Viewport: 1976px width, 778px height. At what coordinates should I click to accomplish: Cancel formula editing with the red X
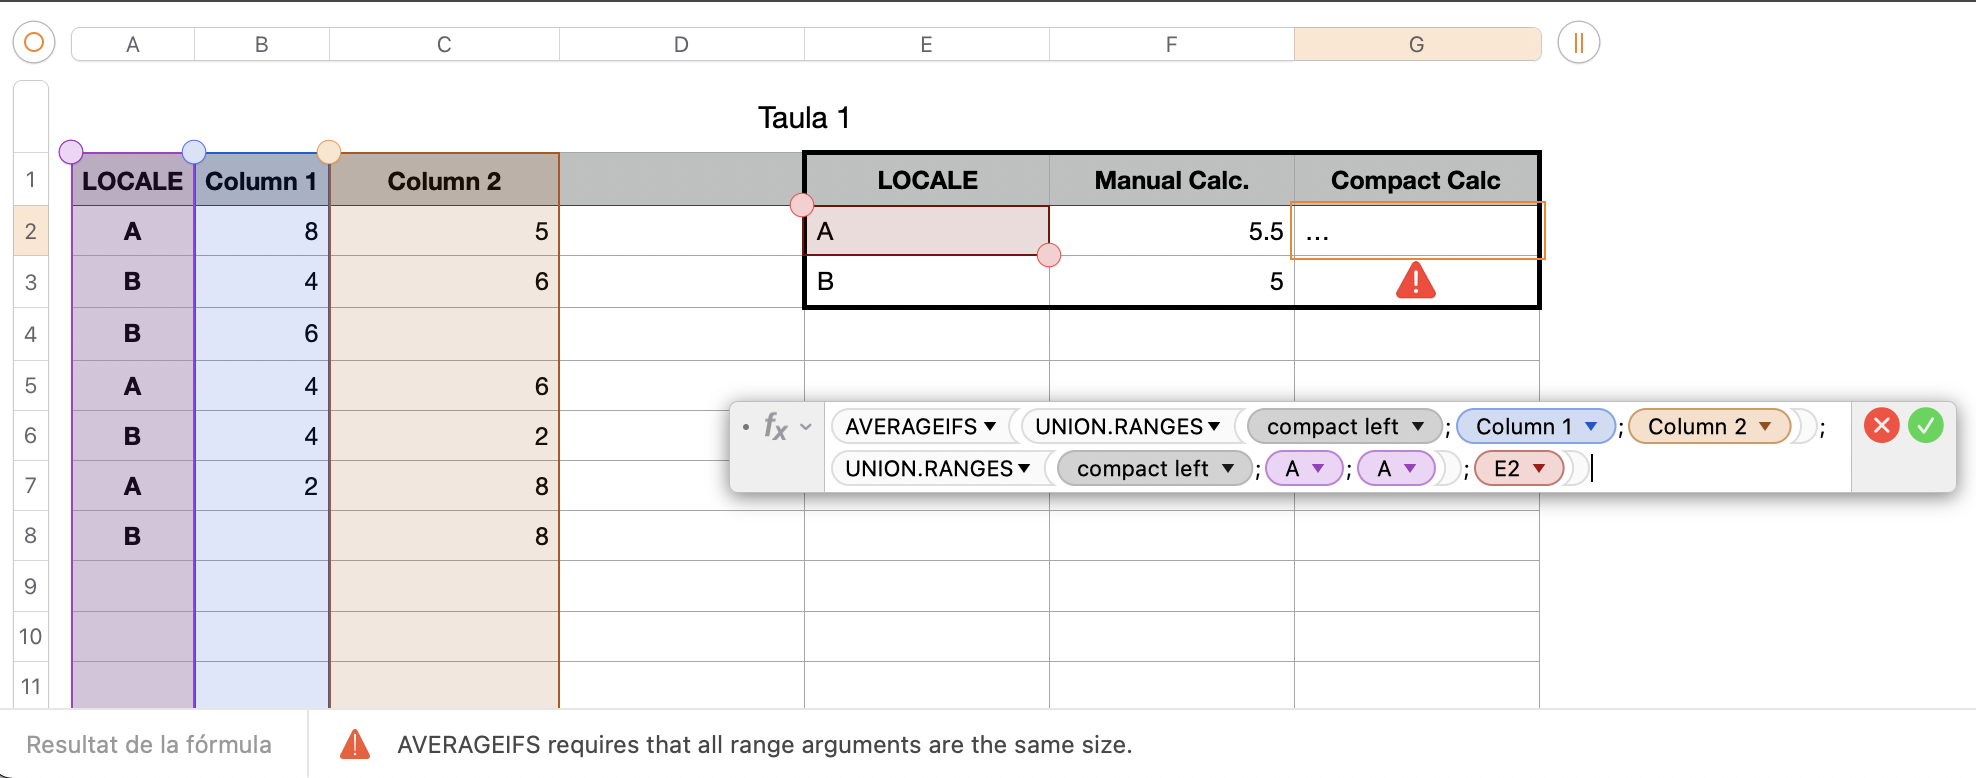pyautogui.click(x=1881, y=425)
